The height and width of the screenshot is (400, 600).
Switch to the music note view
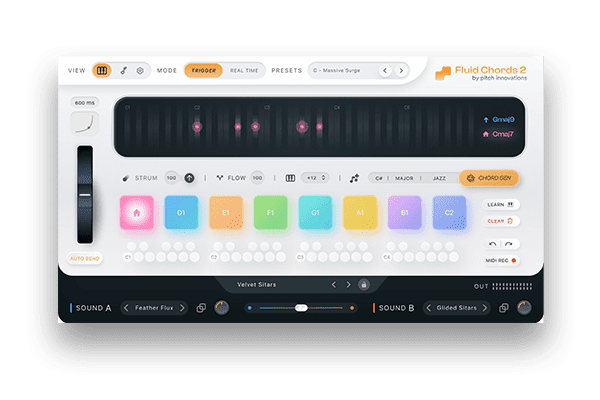click(x=123, y=71)
